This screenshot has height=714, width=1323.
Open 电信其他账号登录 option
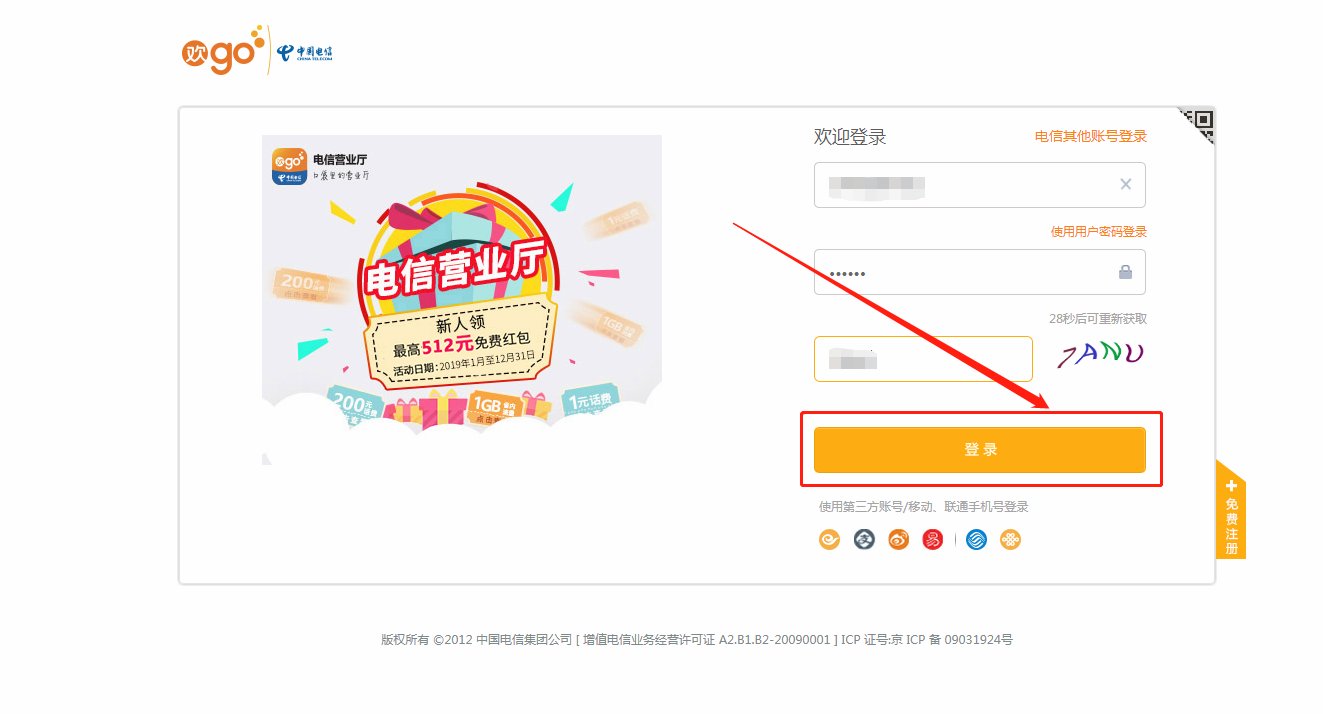coord(1090,136)
